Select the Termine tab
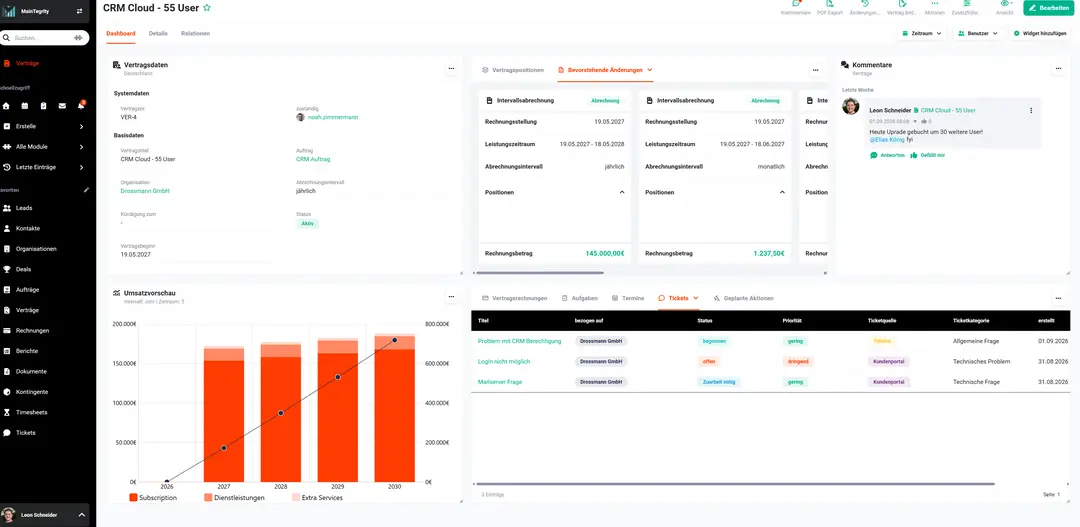 pyautogui.click(x=627, y=298)
